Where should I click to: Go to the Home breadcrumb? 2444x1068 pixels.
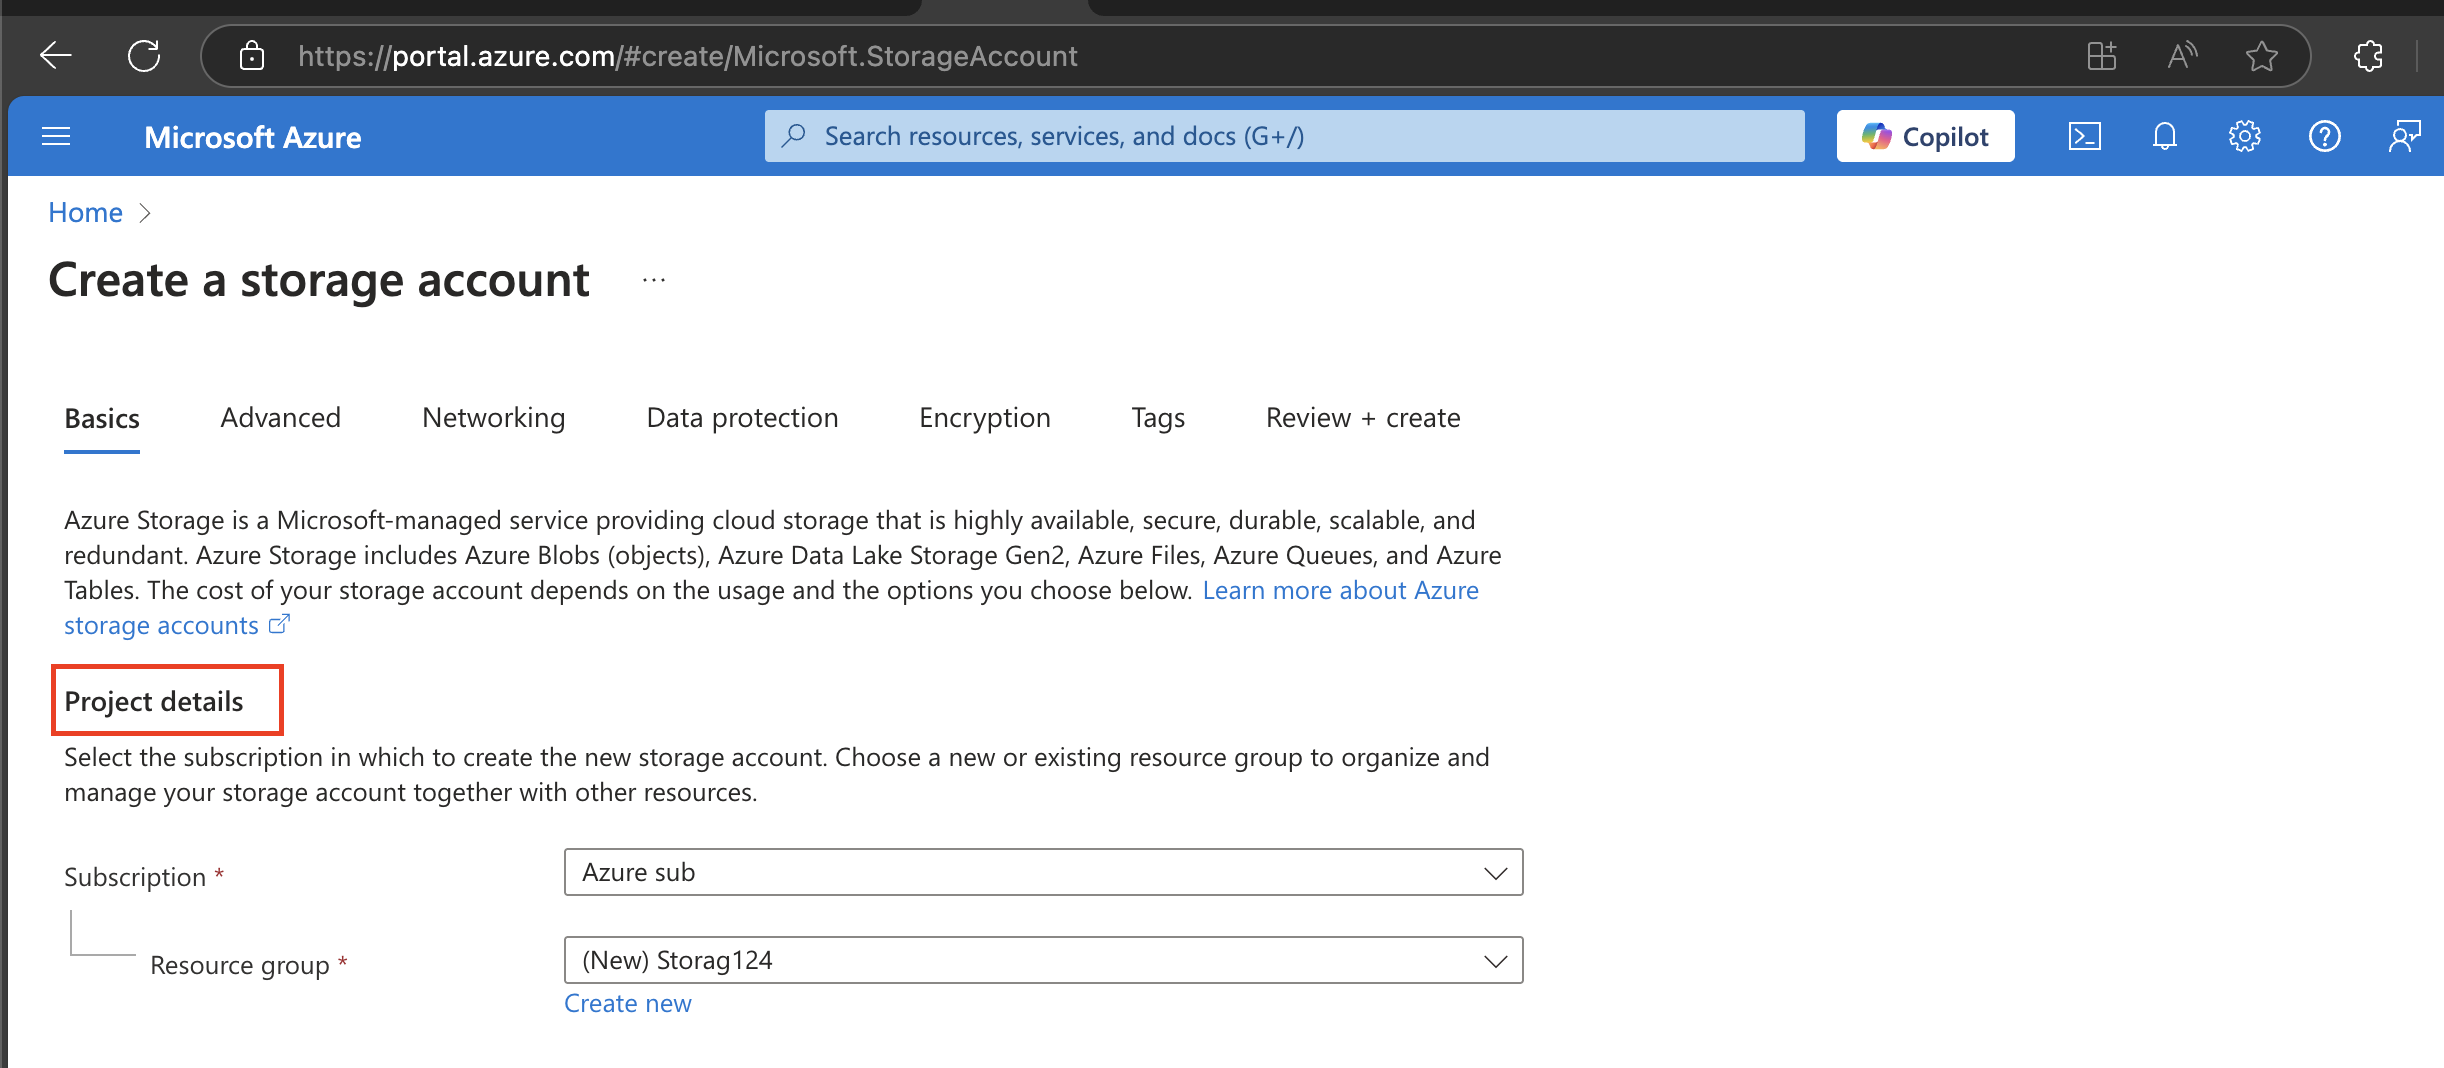coord(86,212)
